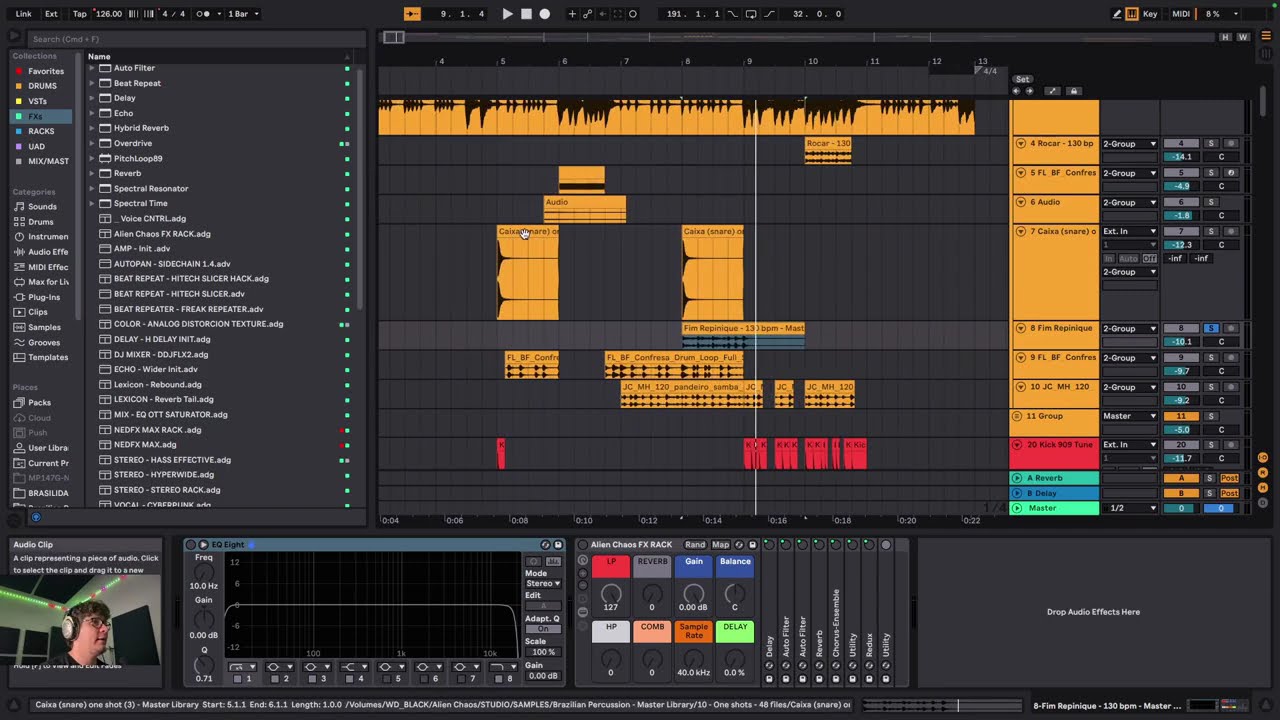
Task: Click EQ Eight hot-swap preset icon
Action: coord(545,545)
